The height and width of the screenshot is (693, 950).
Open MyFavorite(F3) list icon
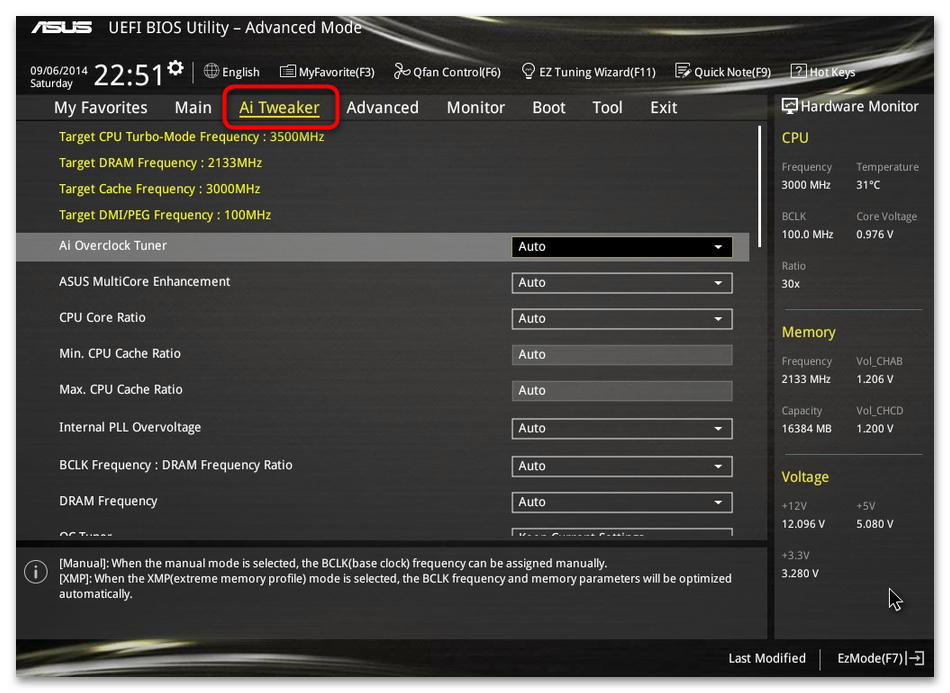click(288, 71)
